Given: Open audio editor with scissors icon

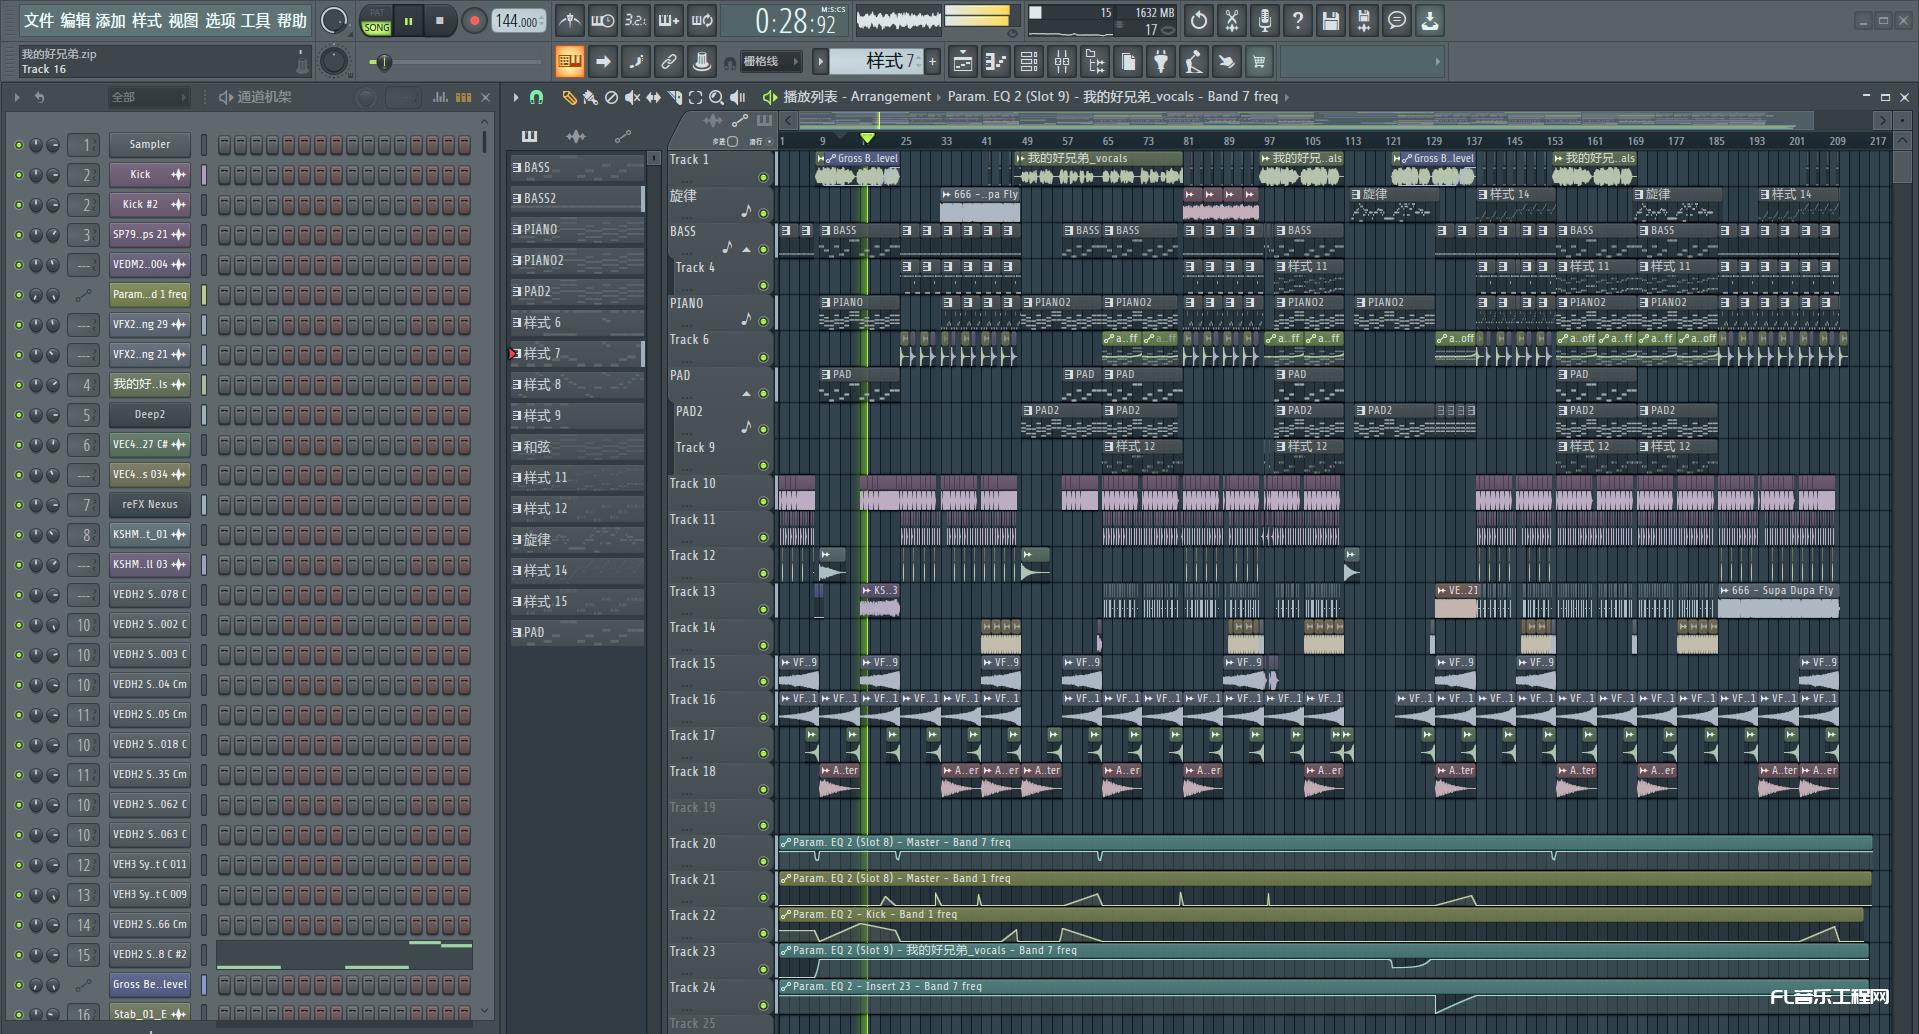Looking at the screenshot, I should point(1232,20).
